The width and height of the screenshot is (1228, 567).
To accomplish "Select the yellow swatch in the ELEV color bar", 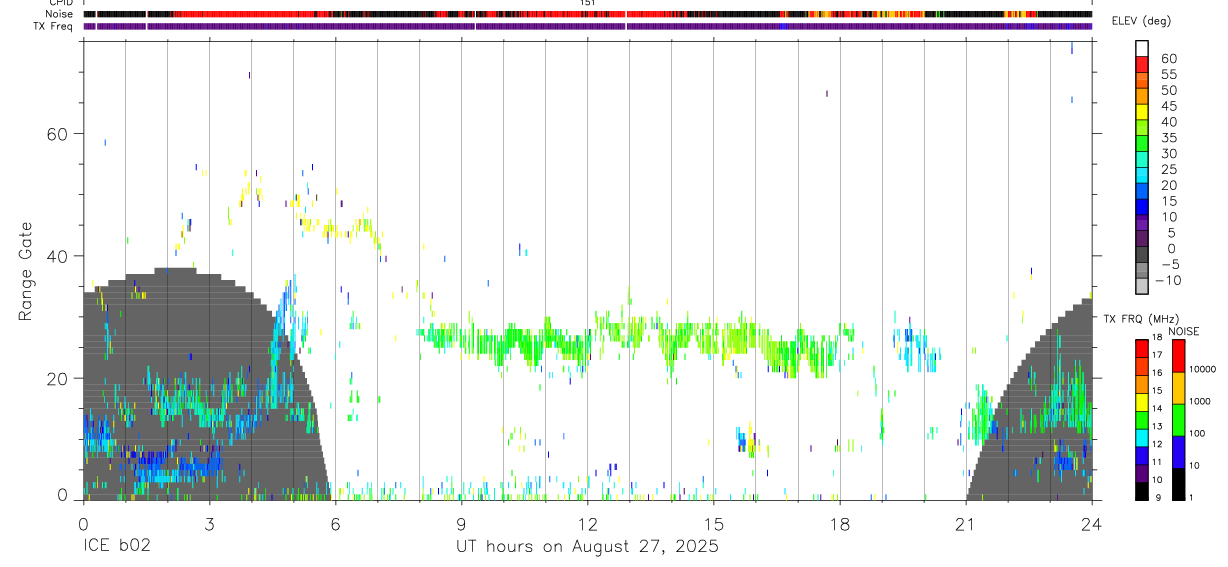I will click(1142, 111).
